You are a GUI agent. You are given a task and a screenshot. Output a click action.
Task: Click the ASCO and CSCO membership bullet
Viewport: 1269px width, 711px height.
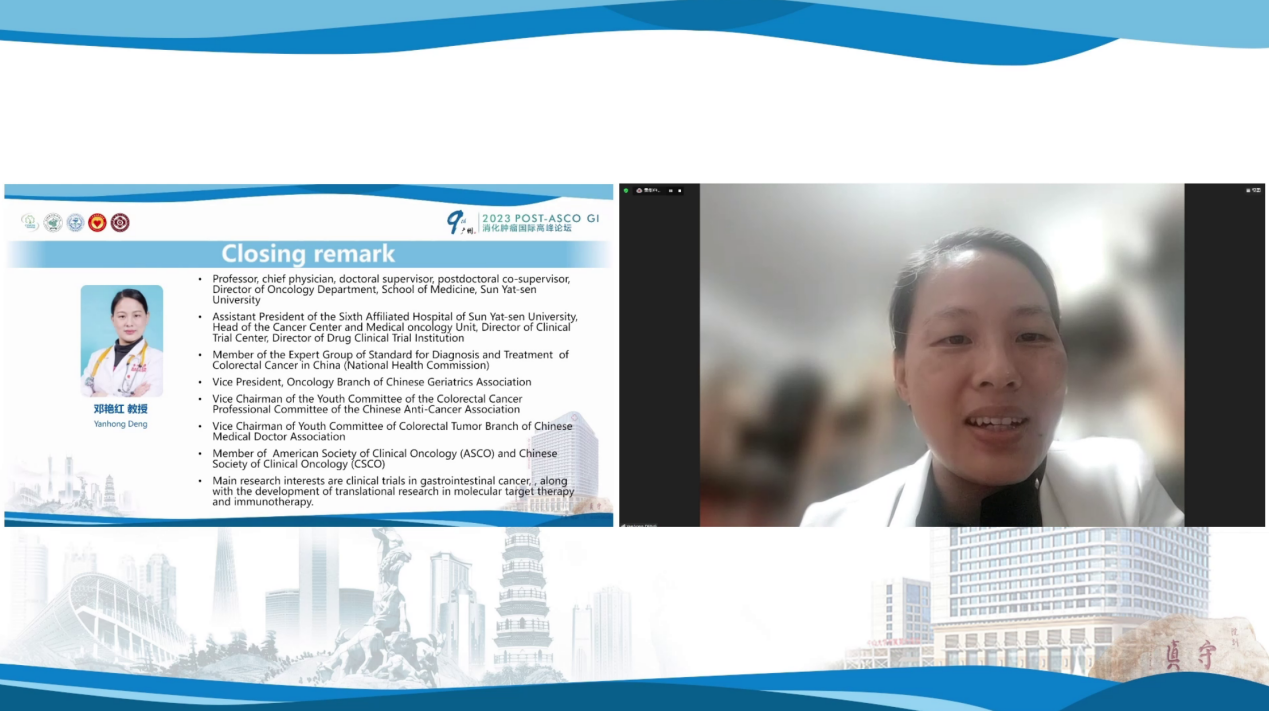[384, 459]
